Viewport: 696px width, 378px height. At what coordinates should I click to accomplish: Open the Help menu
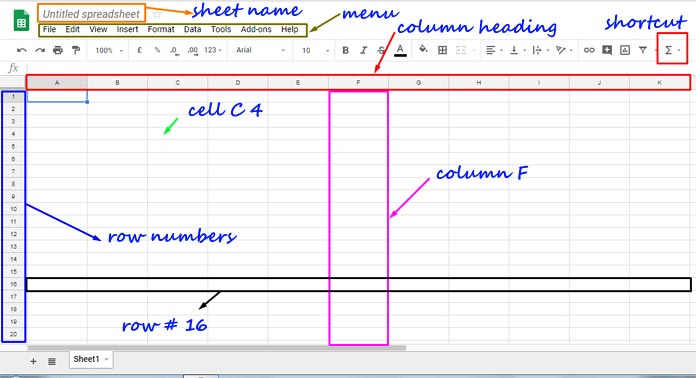289,29
